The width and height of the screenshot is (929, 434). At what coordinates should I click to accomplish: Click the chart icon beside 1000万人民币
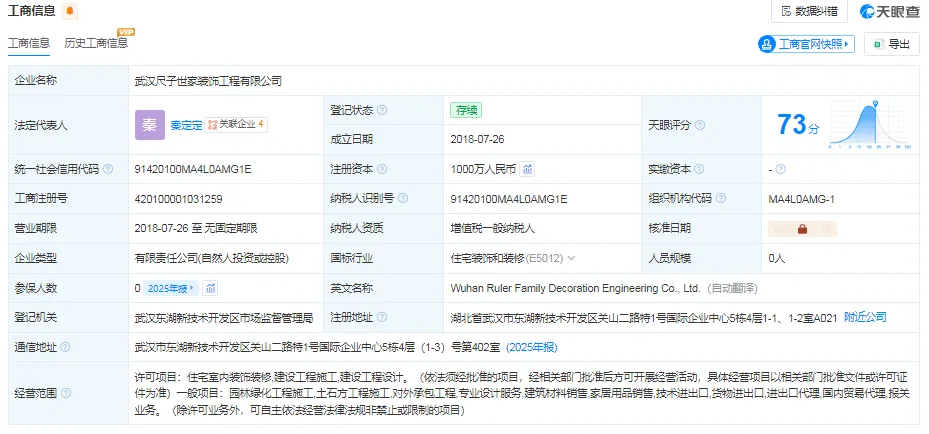[527, 169]
